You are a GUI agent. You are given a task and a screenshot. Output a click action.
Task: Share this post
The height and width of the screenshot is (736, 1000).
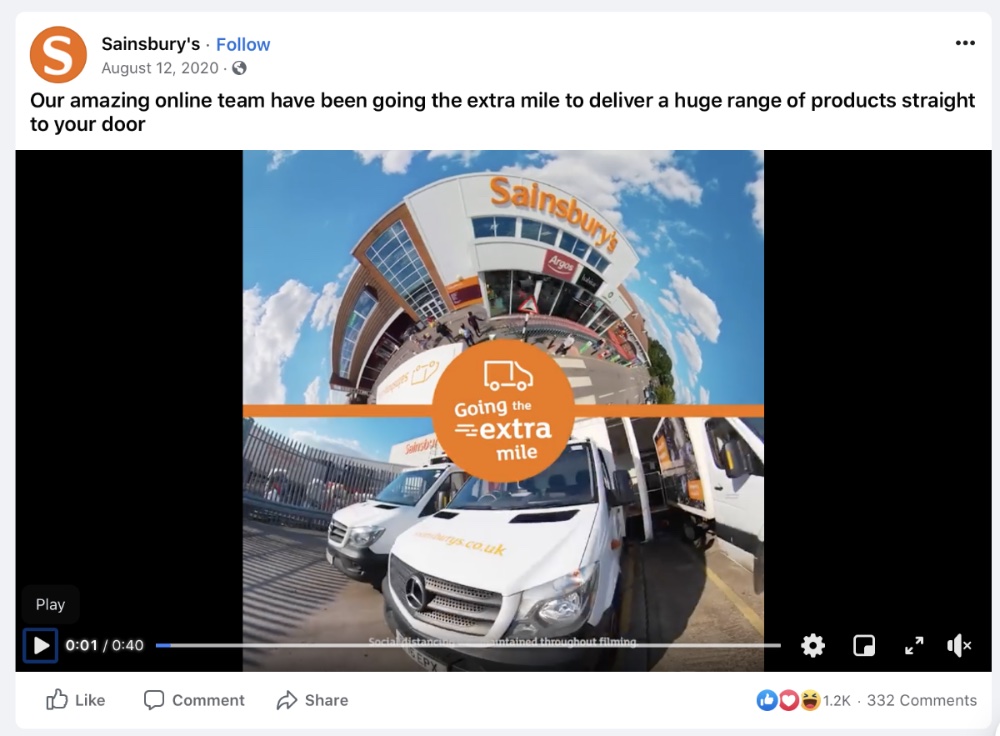312,700
